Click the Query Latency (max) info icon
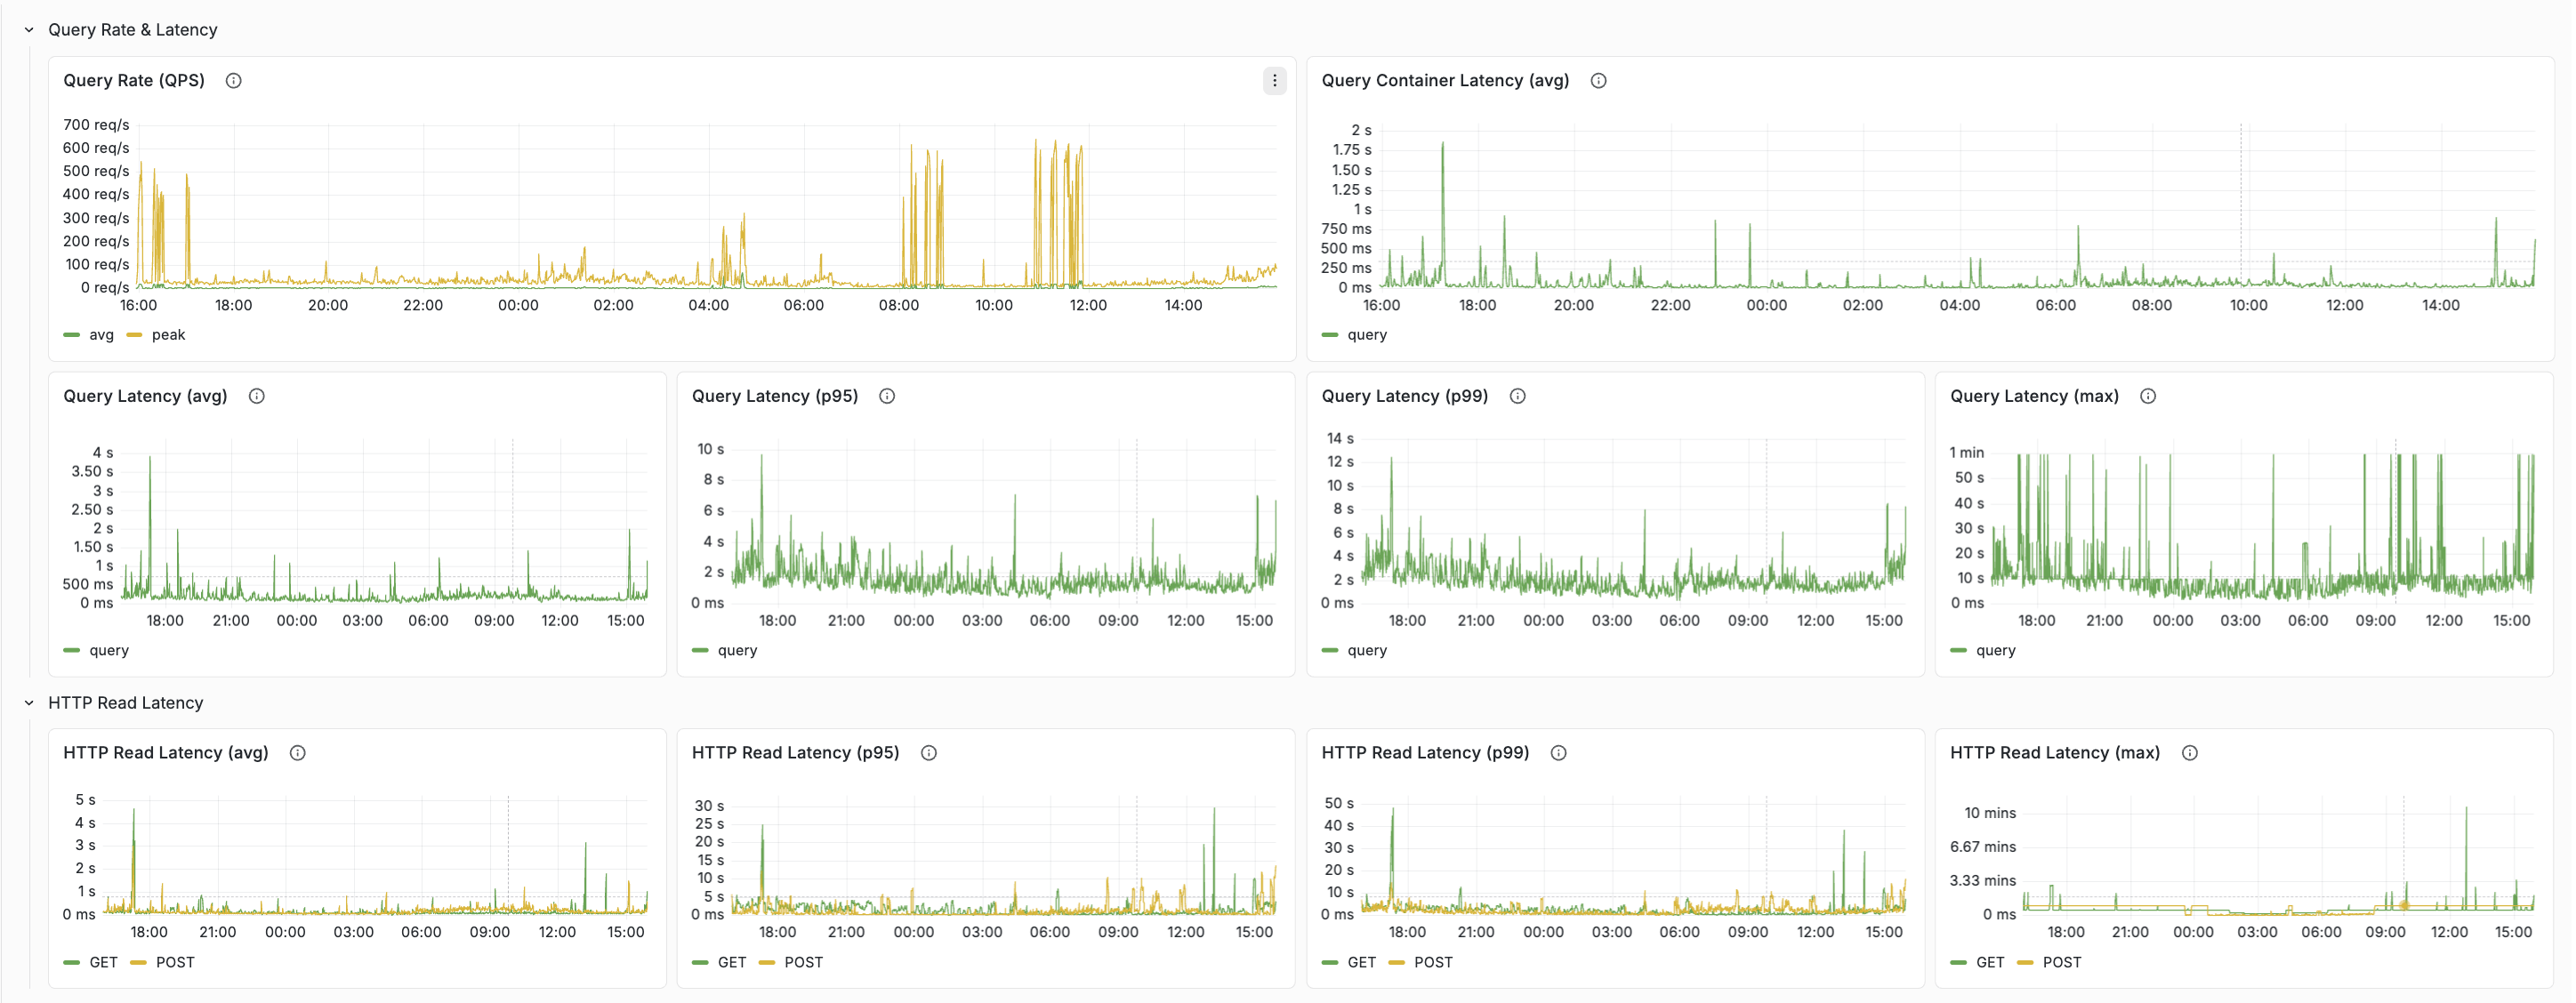The image size is (2576, 1003). tap(2147, 395)
